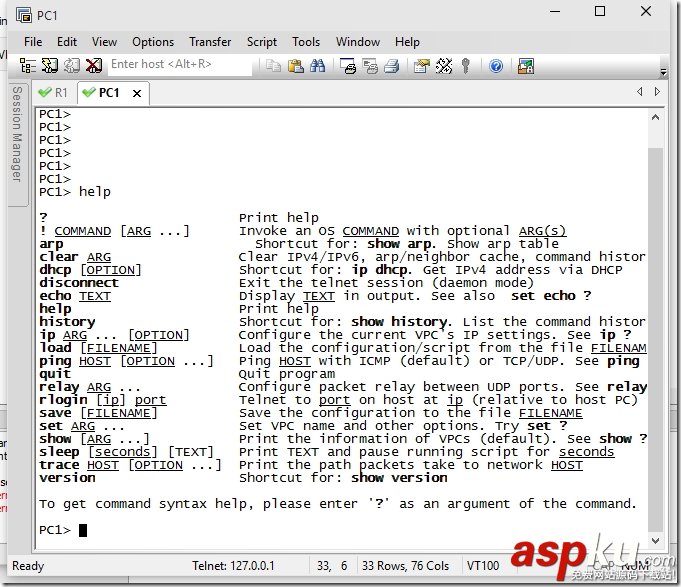Click the 'load [FILENAME]' help entry

pos(98,348)
